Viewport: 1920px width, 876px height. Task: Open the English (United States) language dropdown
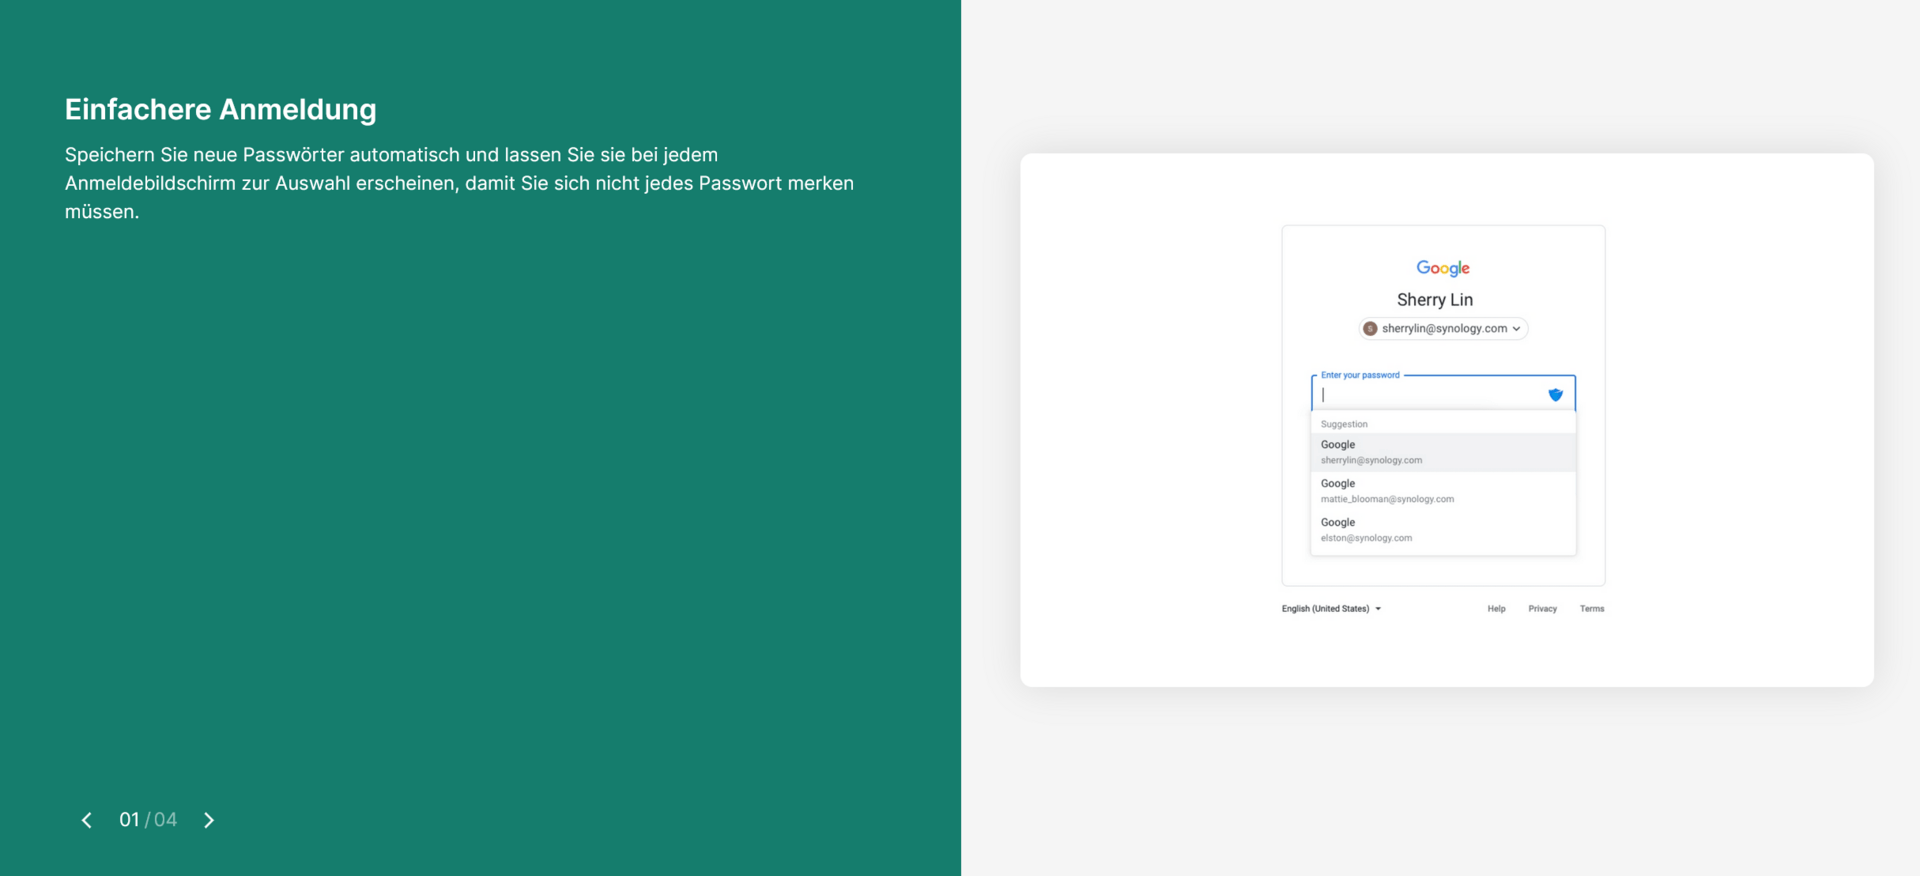[1331, 609]
